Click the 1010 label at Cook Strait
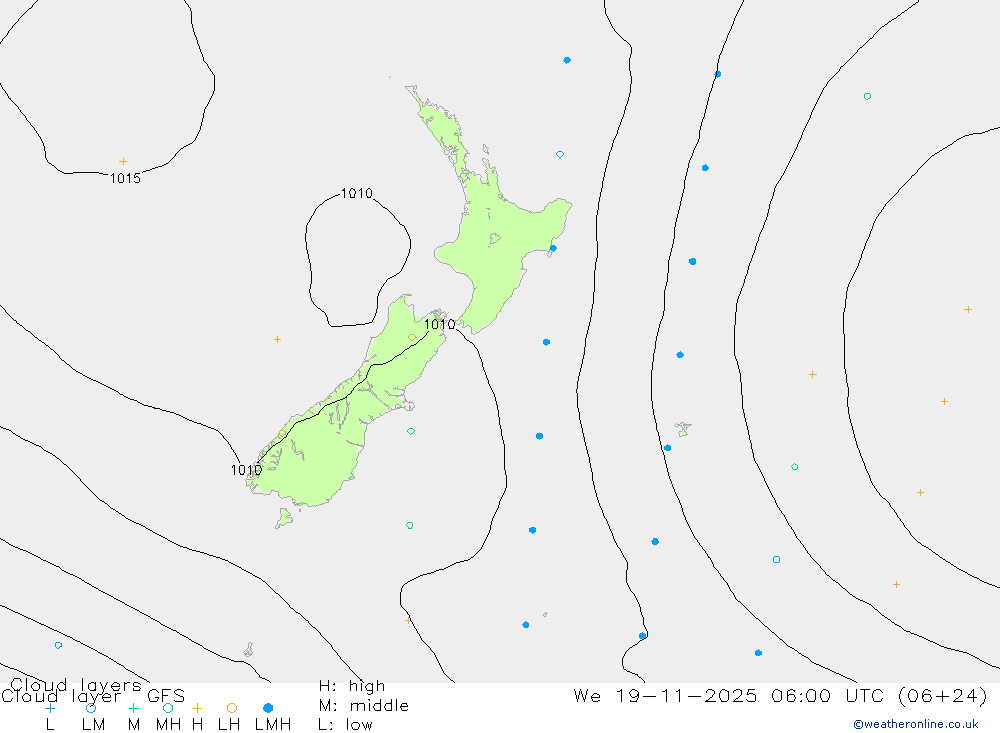Viewport: 1000px width, 733px height. [439, 324]
